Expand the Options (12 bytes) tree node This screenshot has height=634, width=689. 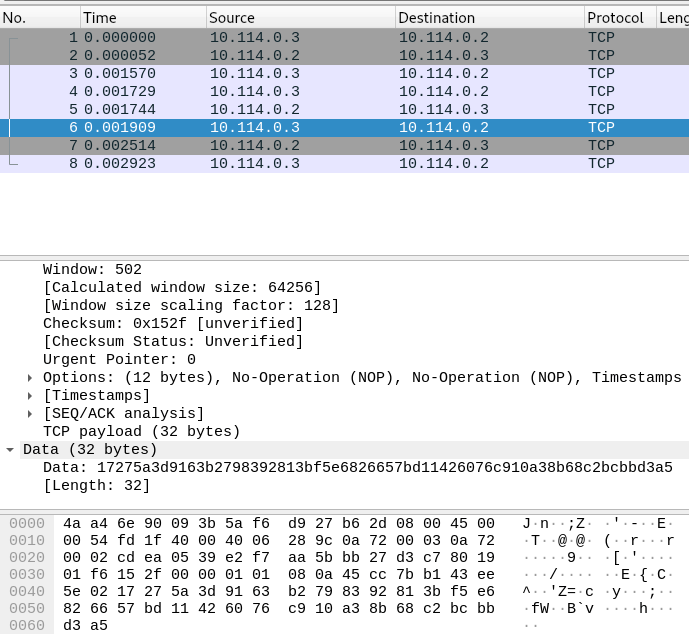(30, 378)
